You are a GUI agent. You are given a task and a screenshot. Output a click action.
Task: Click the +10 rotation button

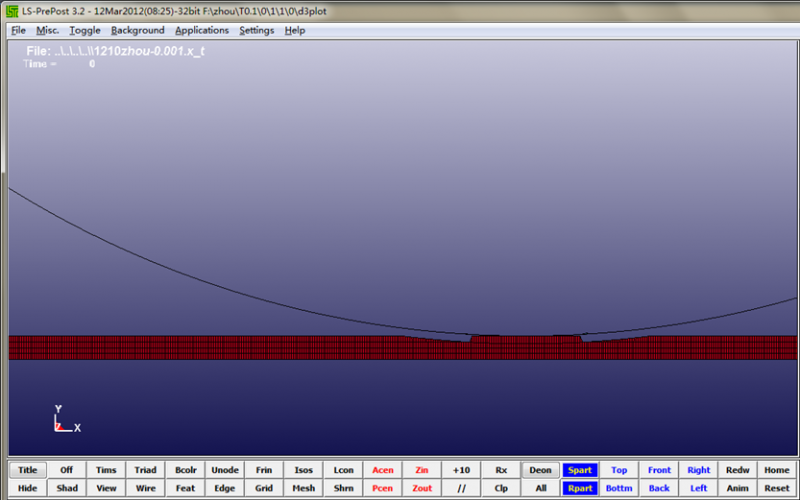point(461,470)
